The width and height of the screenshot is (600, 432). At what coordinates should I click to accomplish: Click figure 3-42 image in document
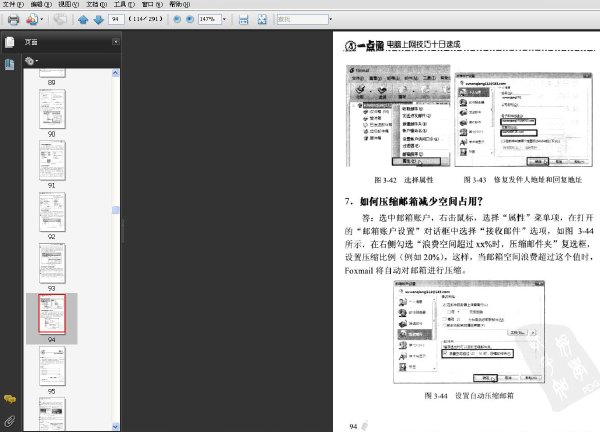(x=398, y=116)
